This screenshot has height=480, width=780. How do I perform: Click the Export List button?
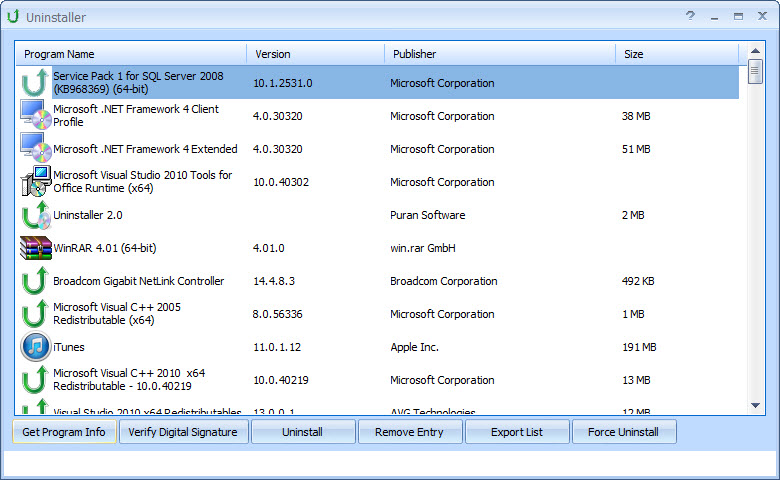(517, 432)
